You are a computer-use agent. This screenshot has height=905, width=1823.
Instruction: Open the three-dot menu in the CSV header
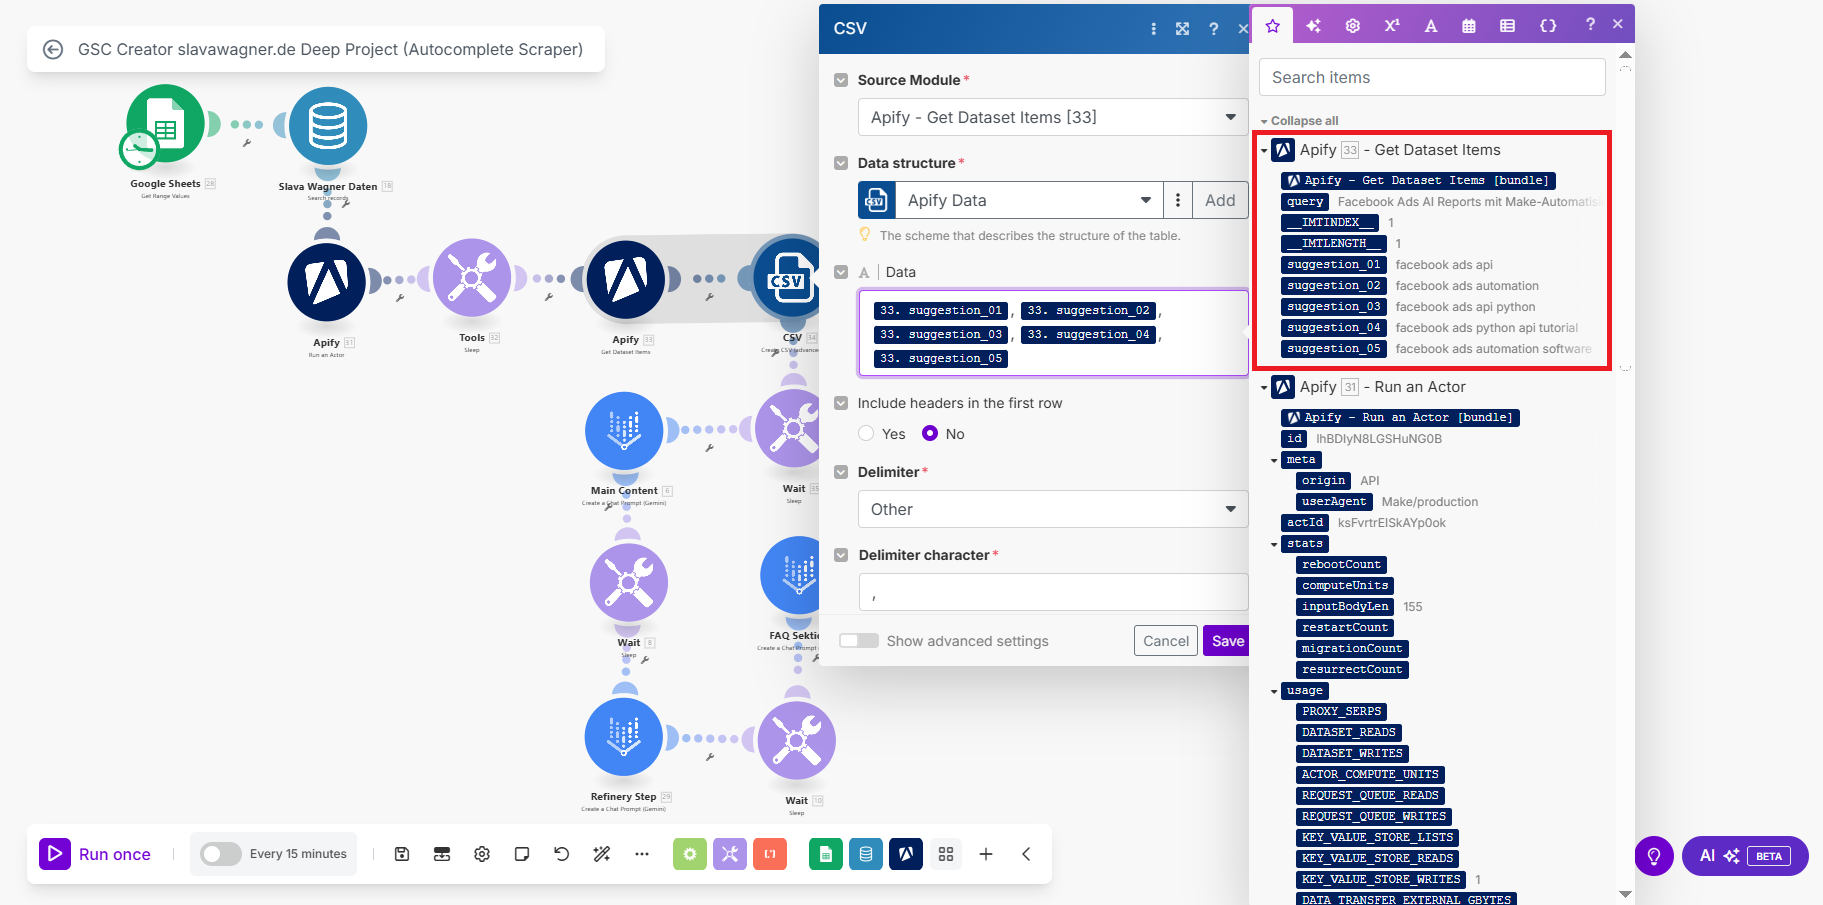(1154, 29)
